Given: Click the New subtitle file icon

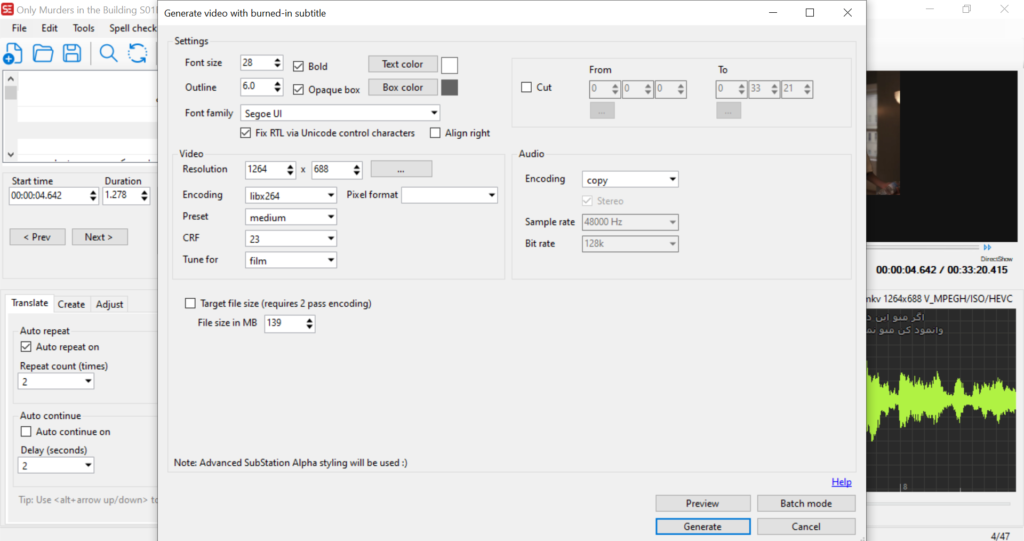Looking at the screenshot, I should point(12,54).
